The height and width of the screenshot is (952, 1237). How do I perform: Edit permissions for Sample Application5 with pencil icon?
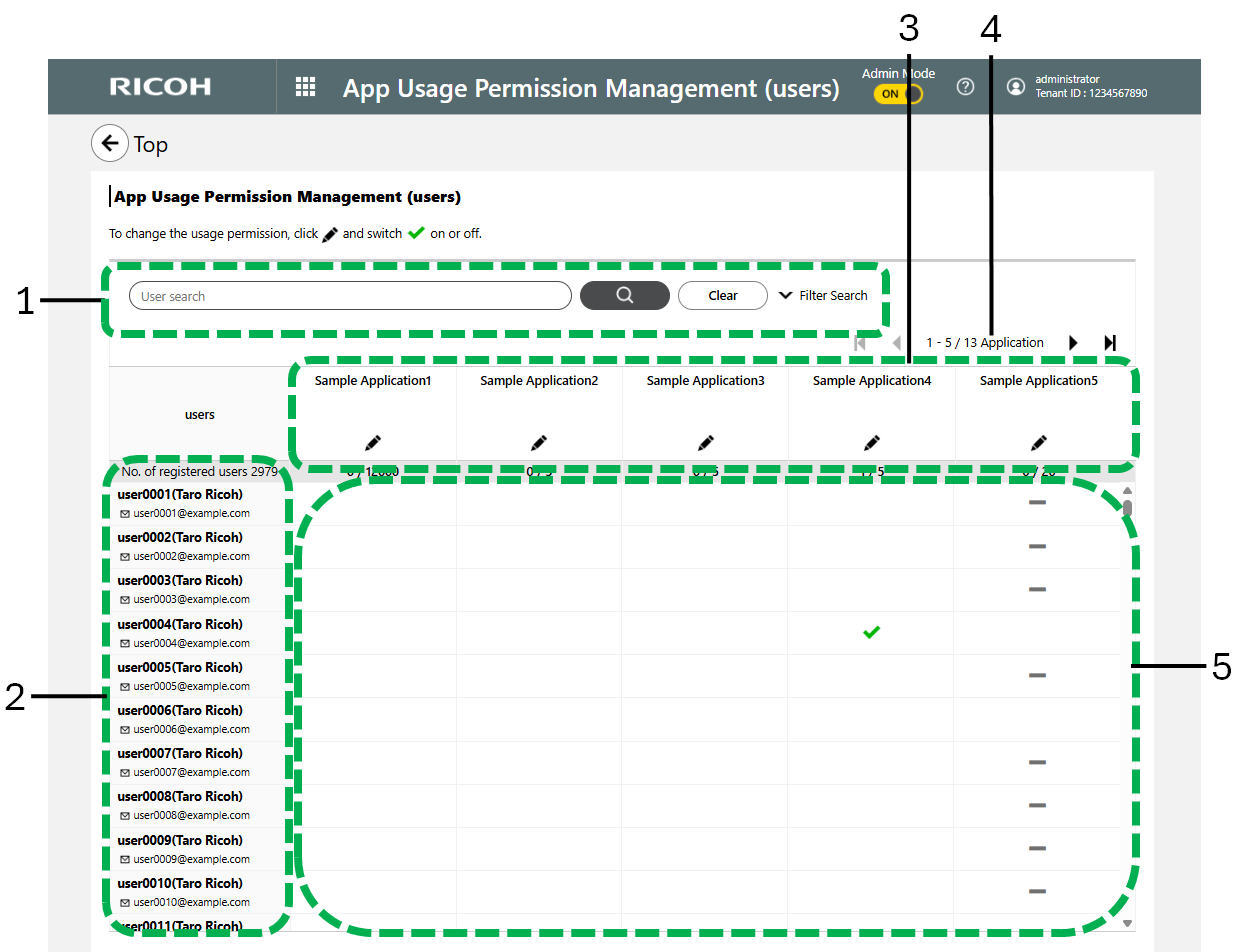[x=1038, y=442]
